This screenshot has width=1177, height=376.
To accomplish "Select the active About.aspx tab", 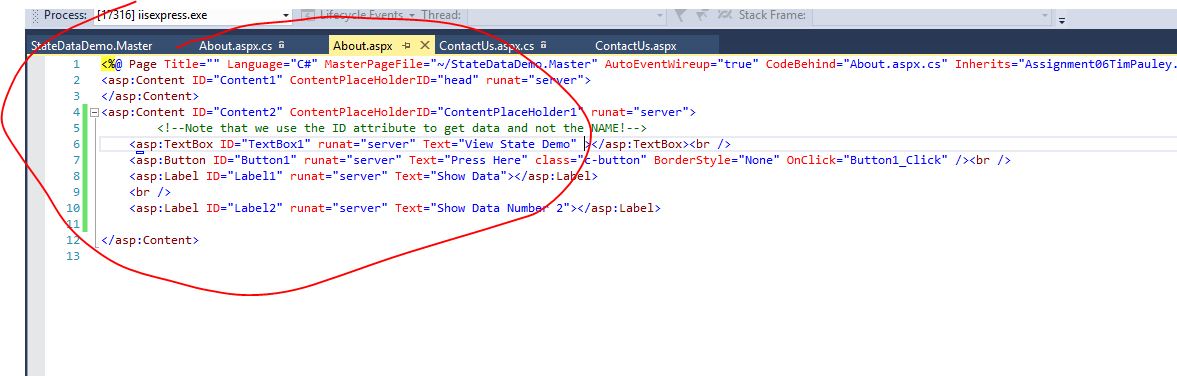I will pos(363,46).
